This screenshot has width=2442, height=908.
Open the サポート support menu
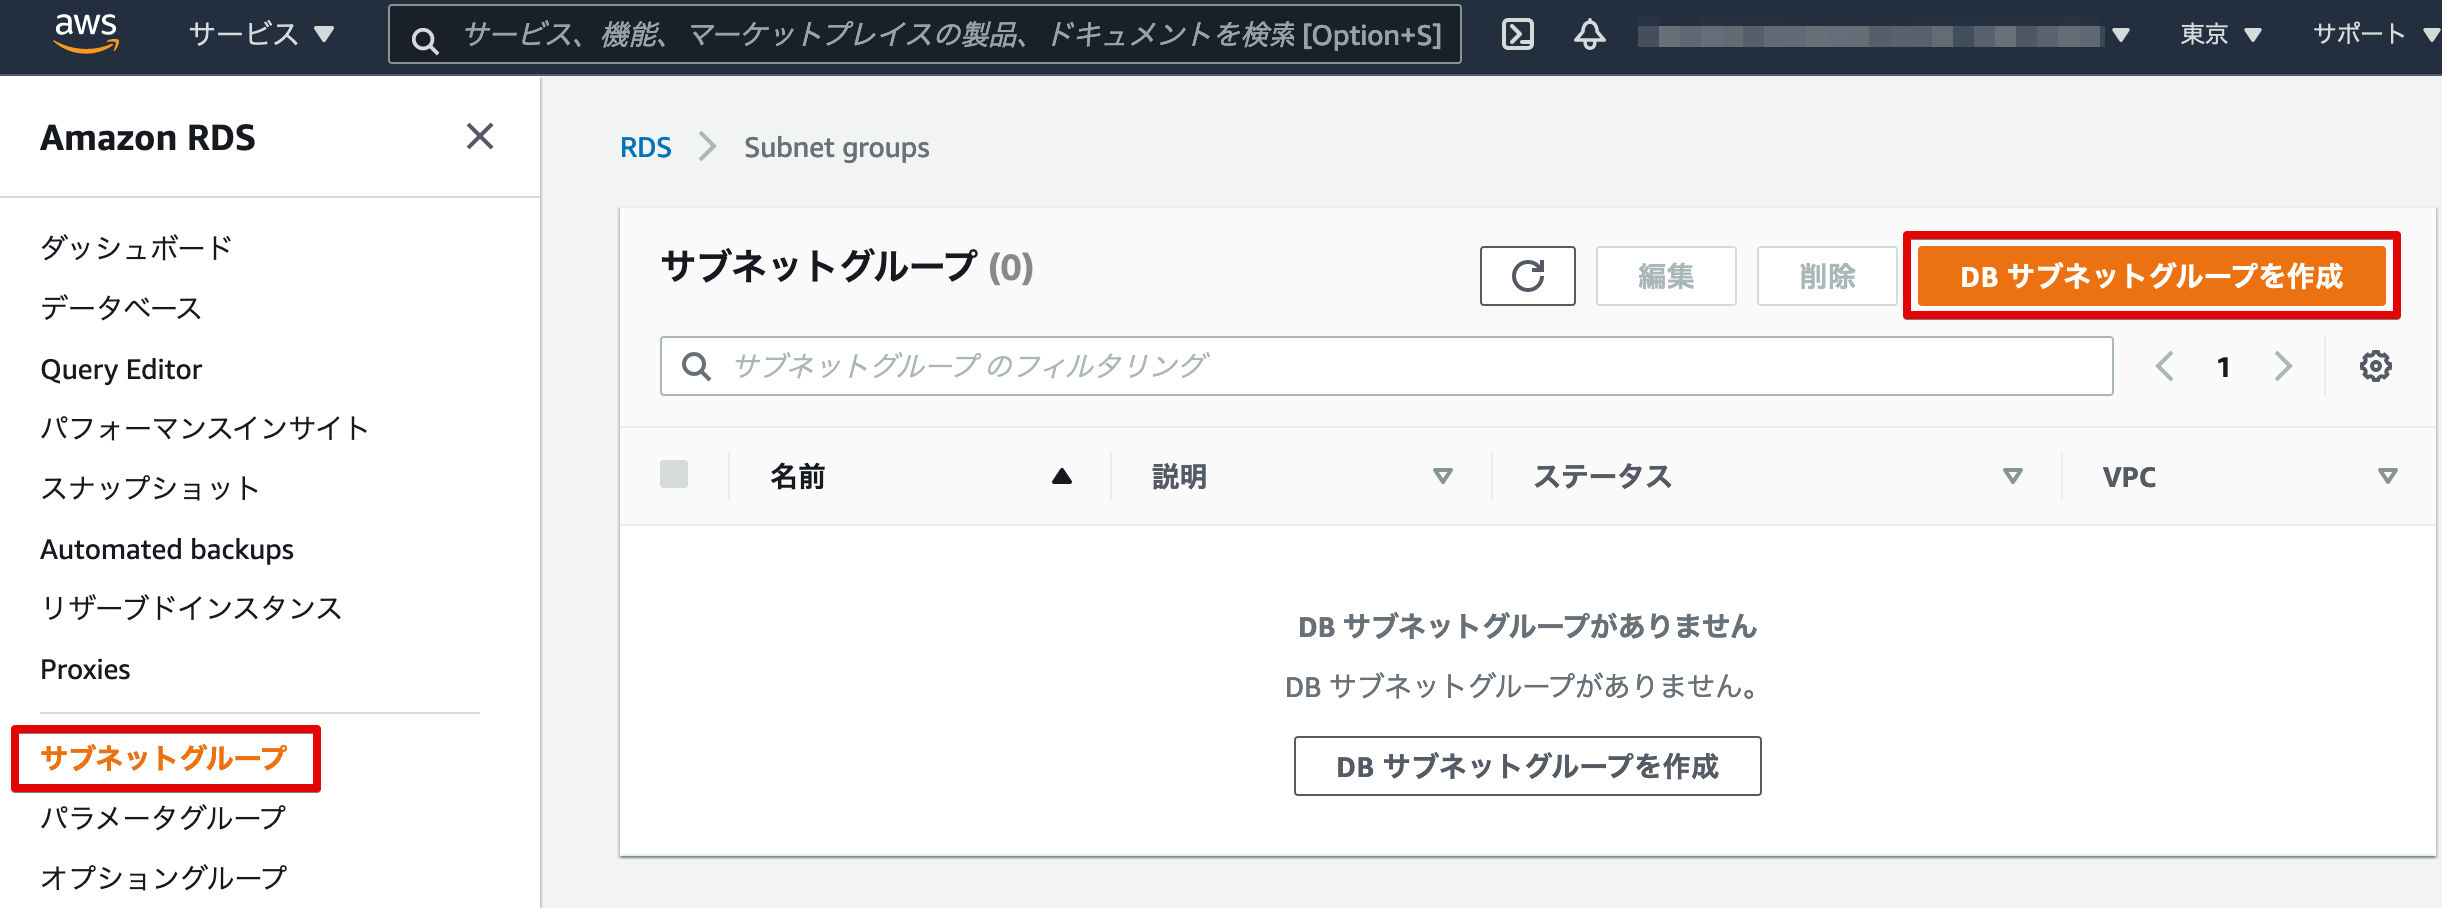tap(2376, 34)
